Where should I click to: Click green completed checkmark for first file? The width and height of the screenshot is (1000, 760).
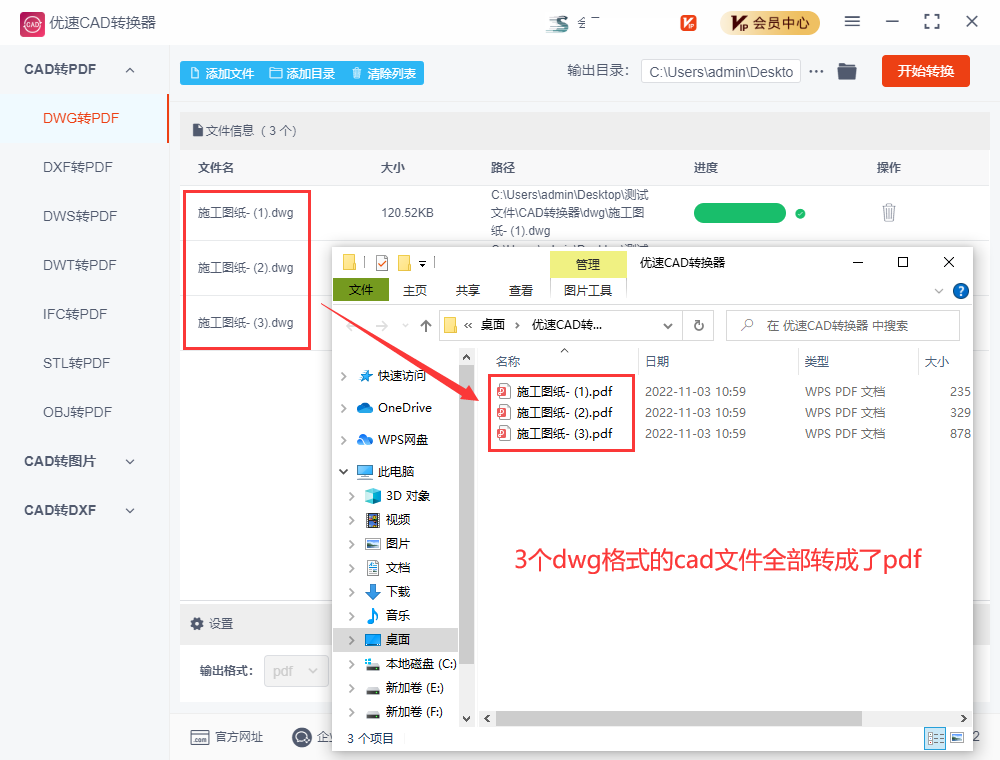800,214
